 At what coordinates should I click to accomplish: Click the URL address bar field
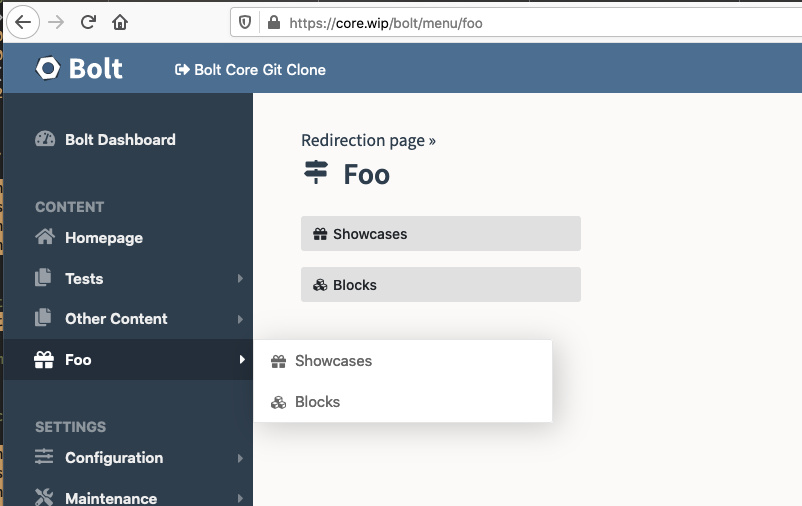pos(516,23)
